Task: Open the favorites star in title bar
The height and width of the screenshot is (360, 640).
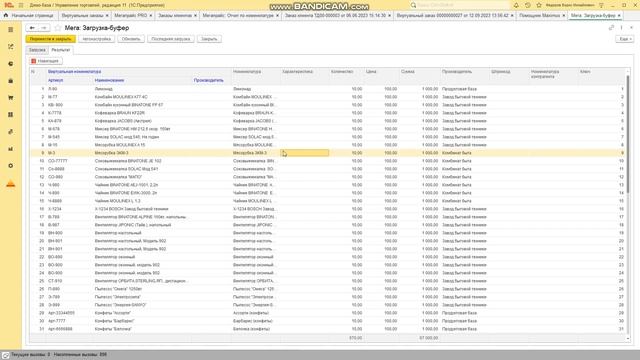Action: tap(539, 5)
